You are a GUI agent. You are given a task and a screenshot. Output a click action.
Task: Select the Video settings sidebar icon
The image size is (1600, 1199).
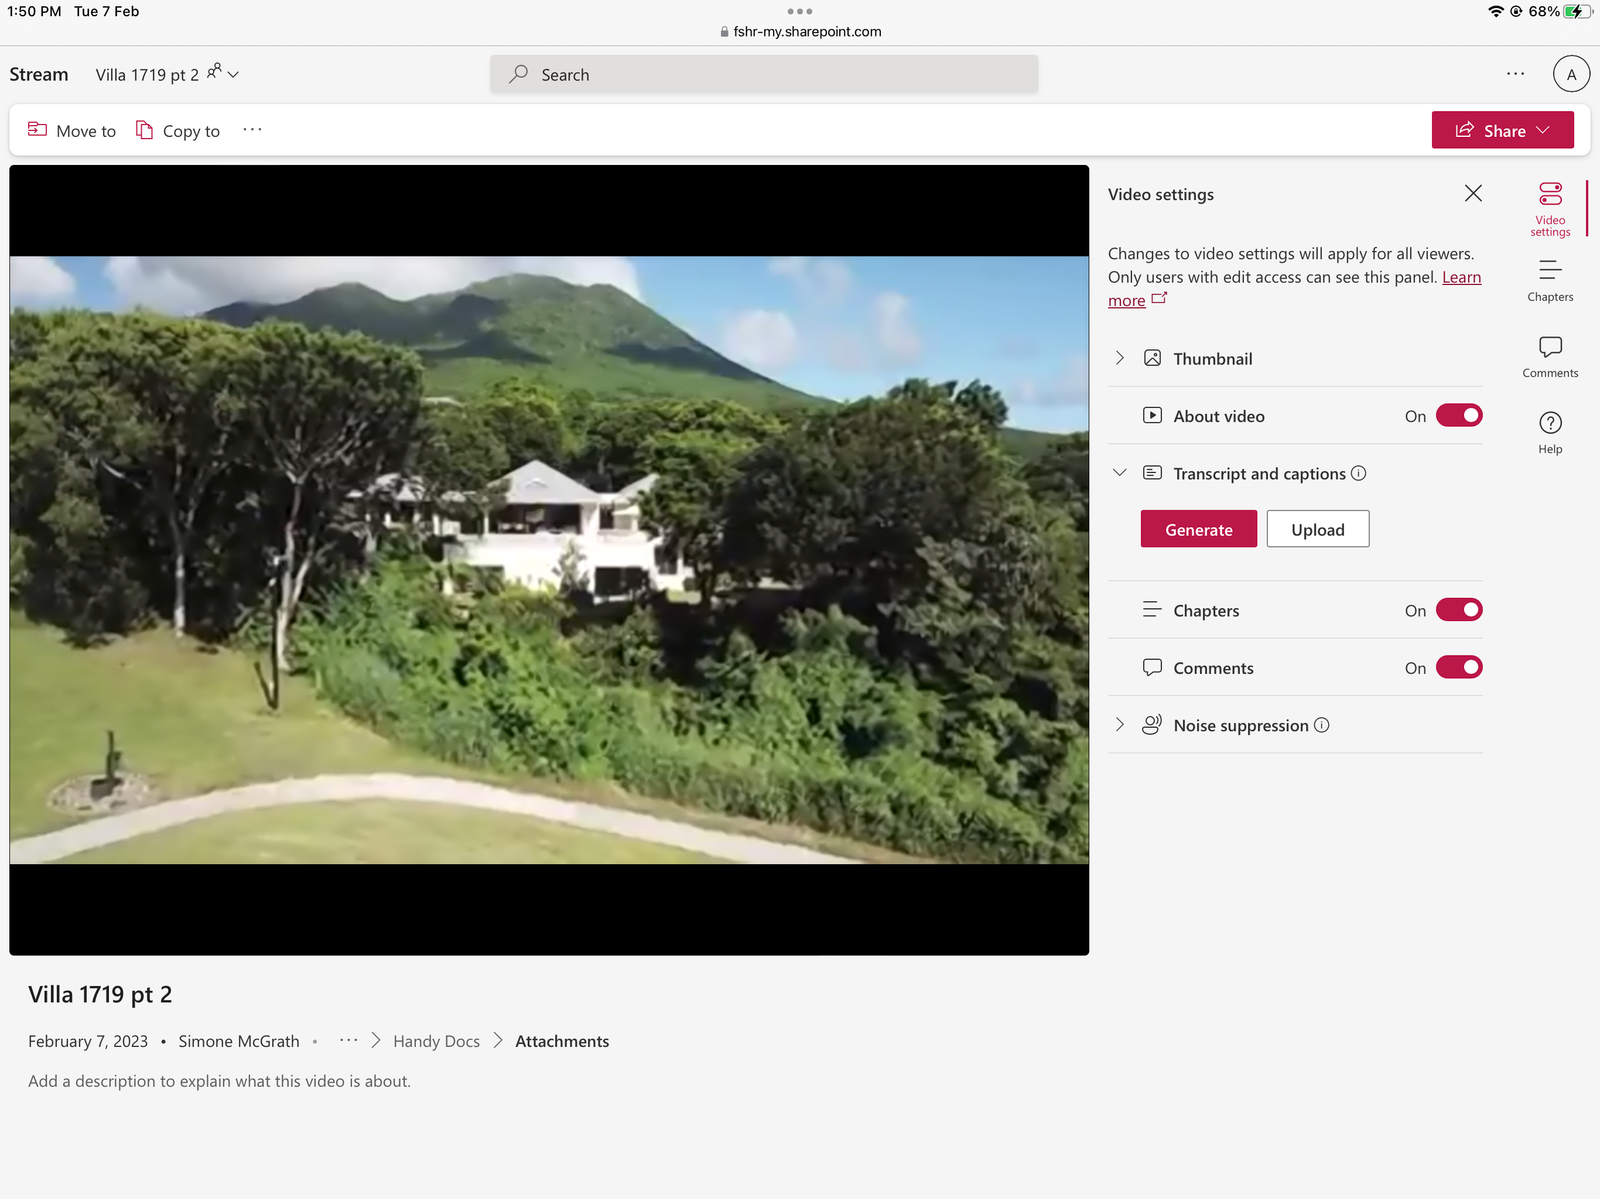coord(1550,207)
